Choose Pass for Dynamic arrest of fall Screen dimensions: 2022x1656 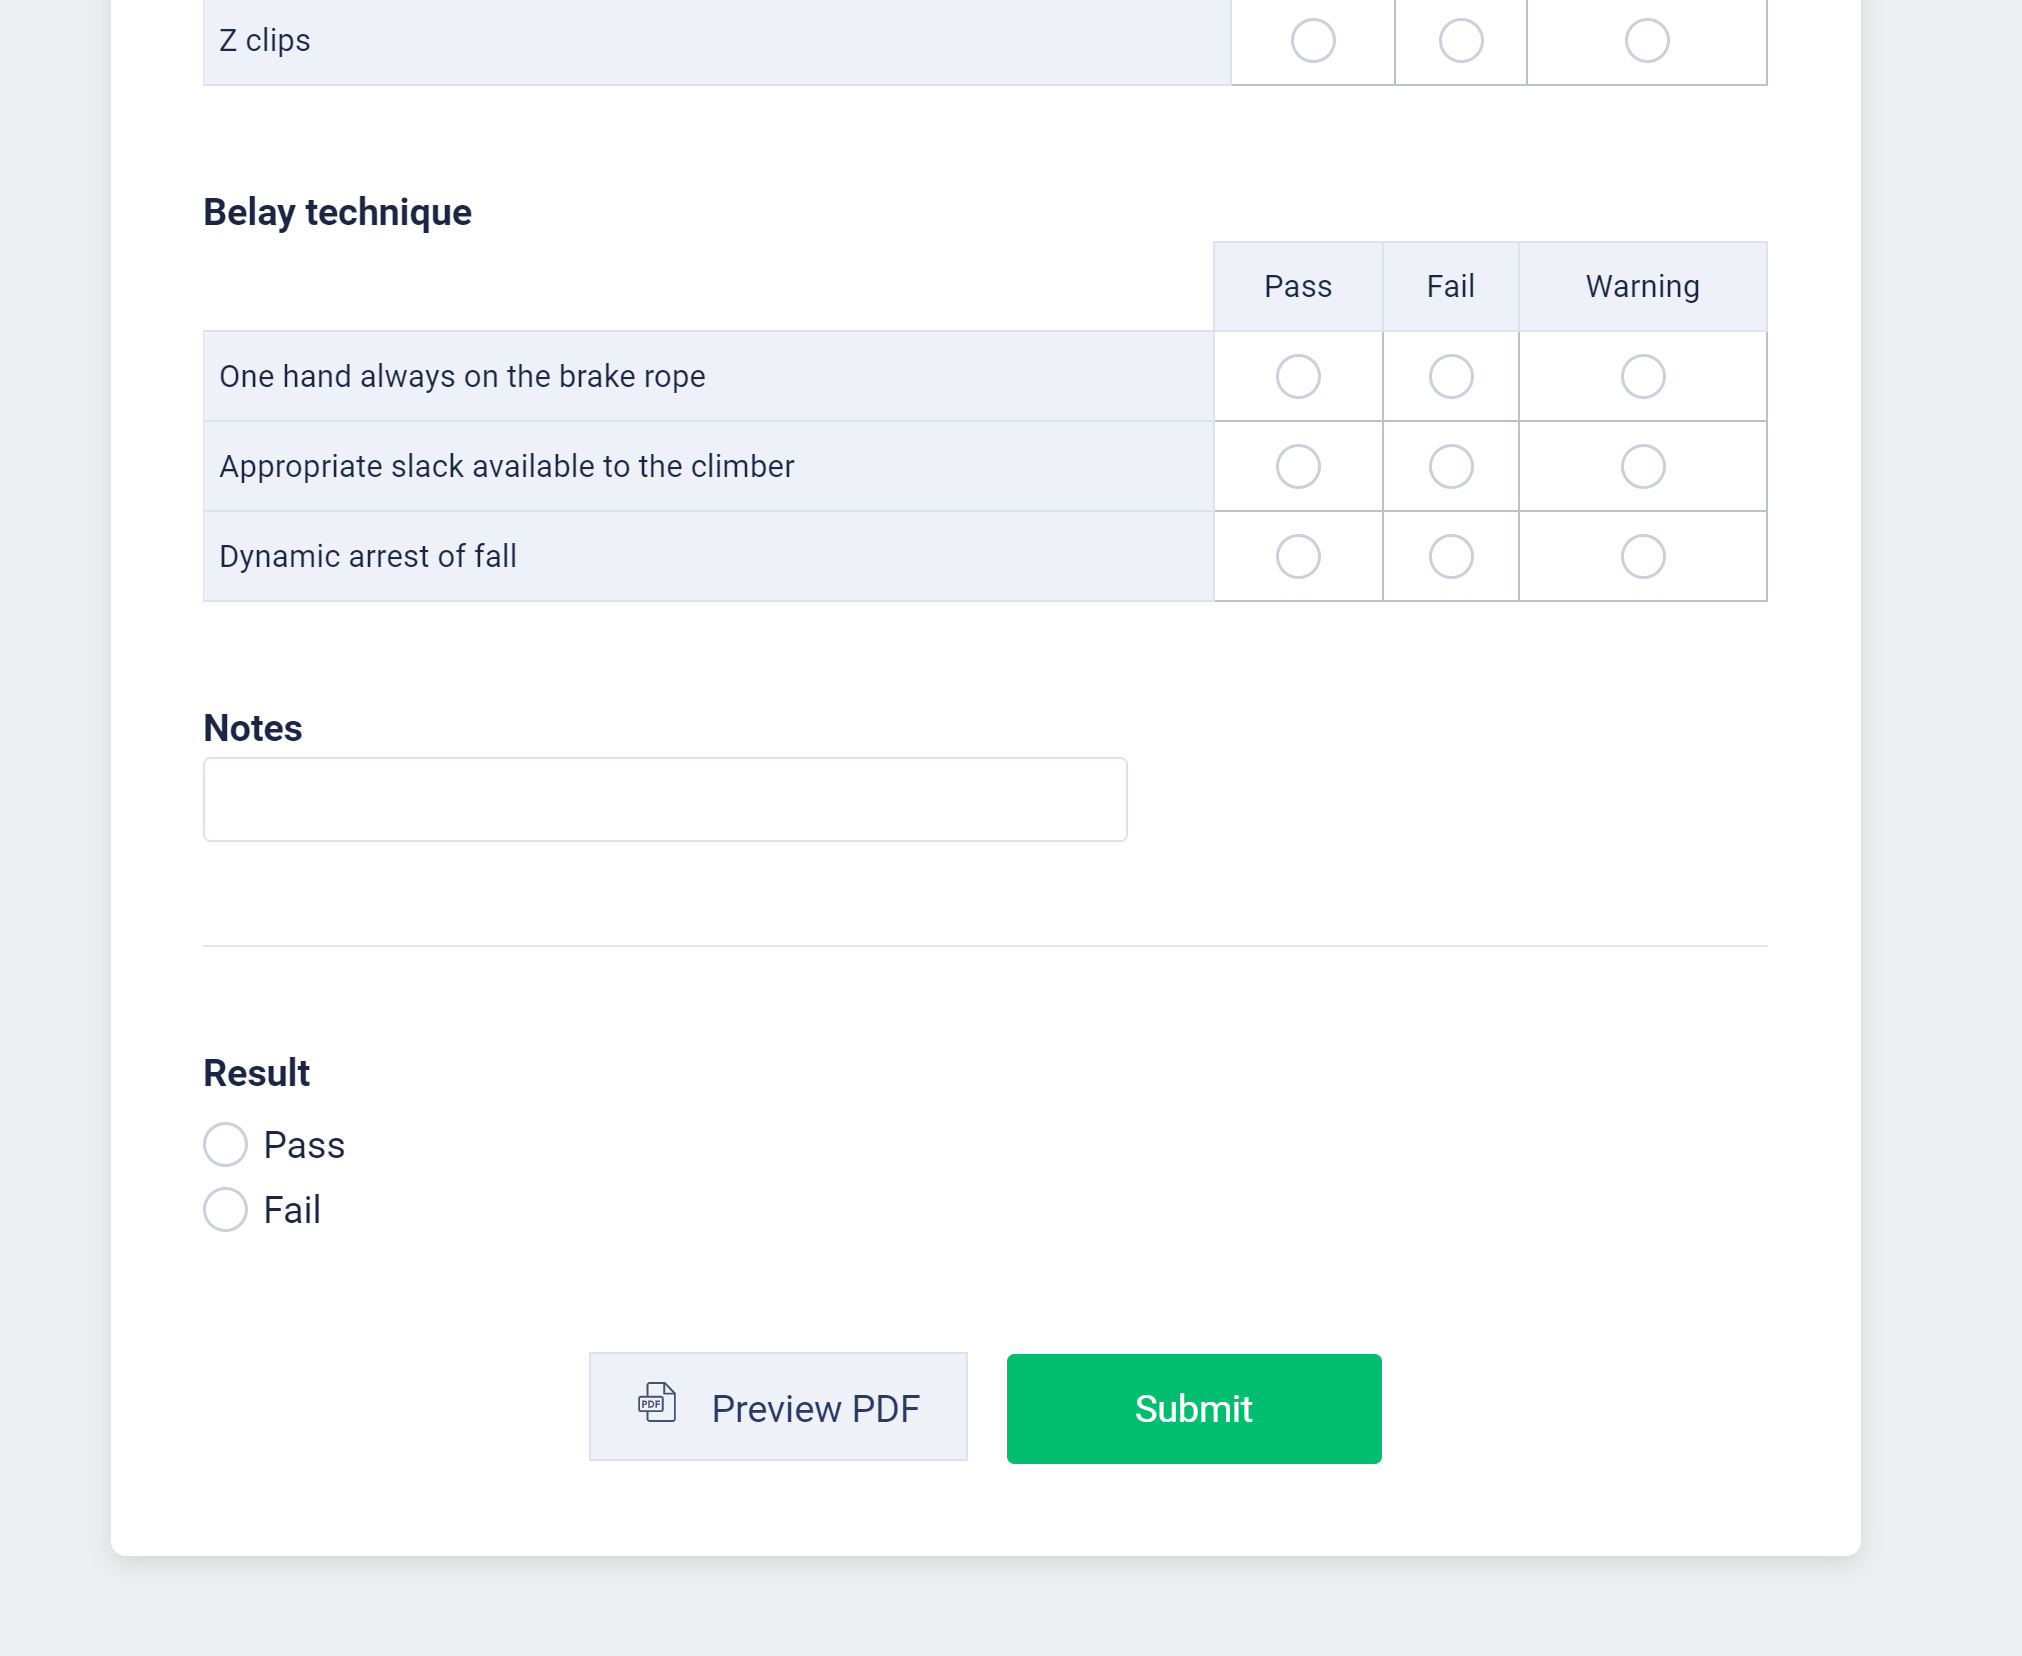coord(1297,556)
